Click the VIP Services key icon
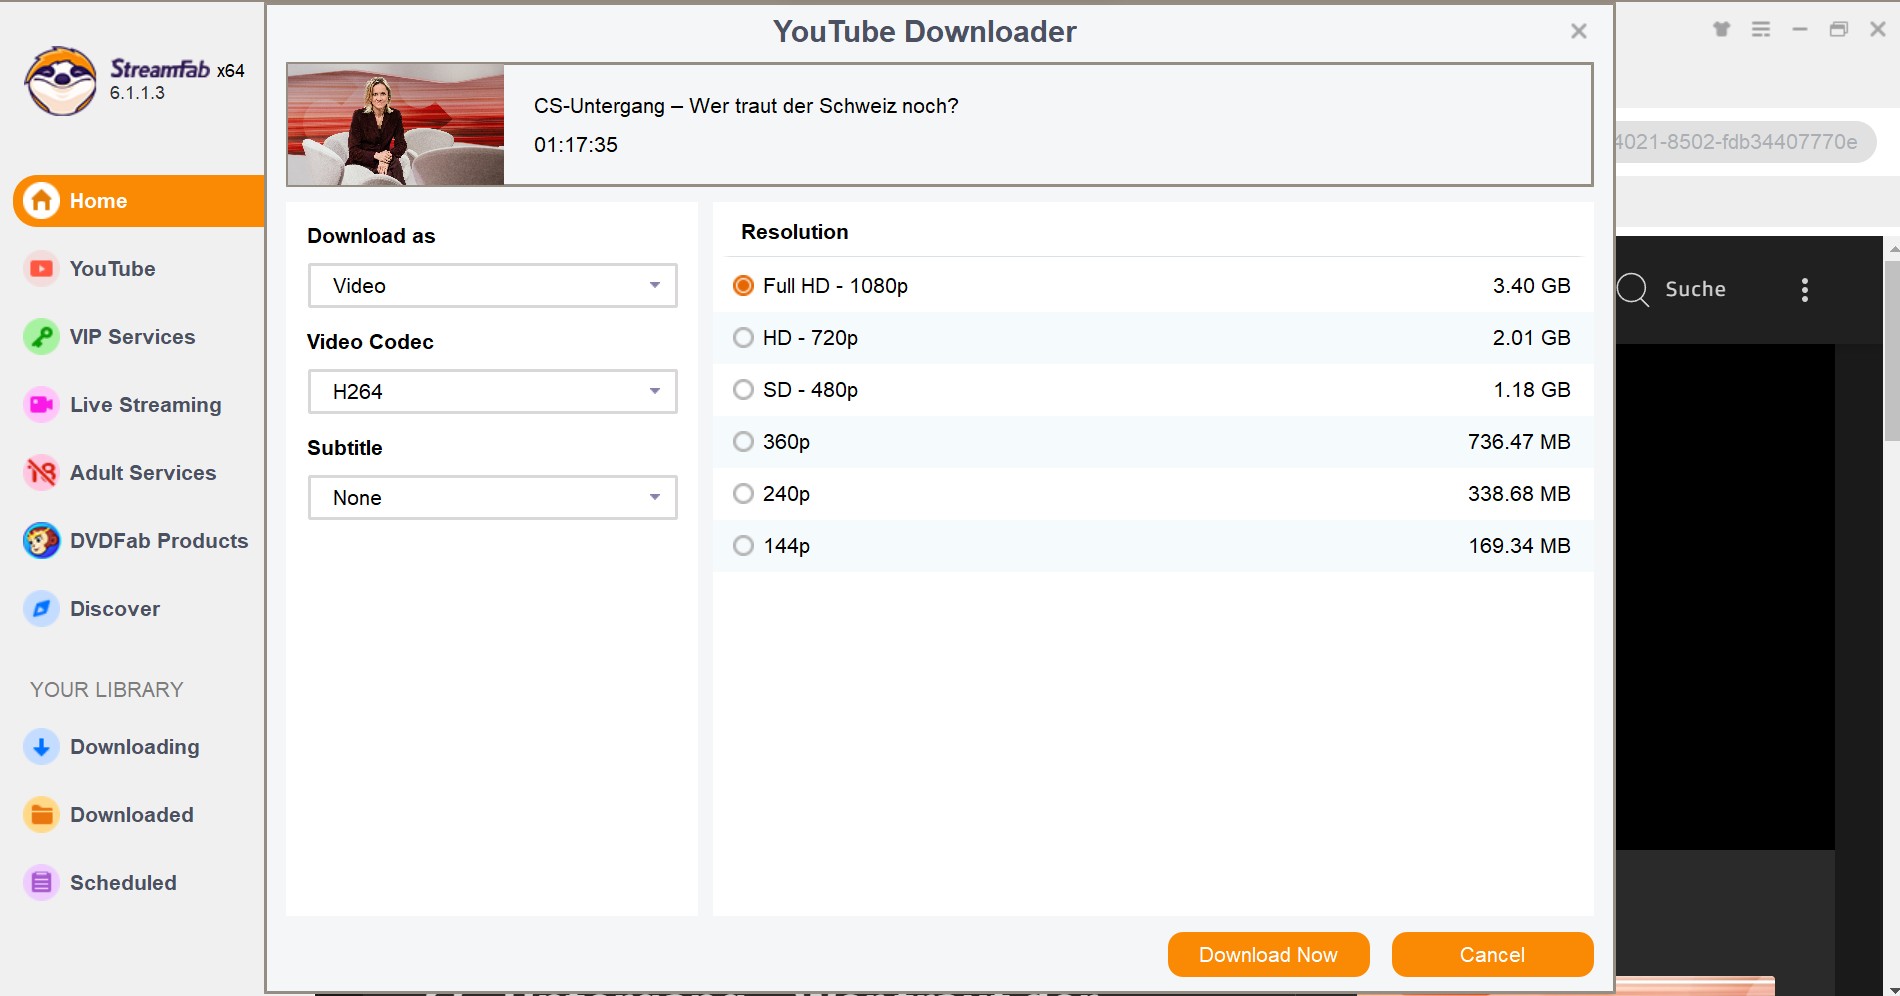The width and height of the screenshot is (1900, 996). [x=41, y=337]
